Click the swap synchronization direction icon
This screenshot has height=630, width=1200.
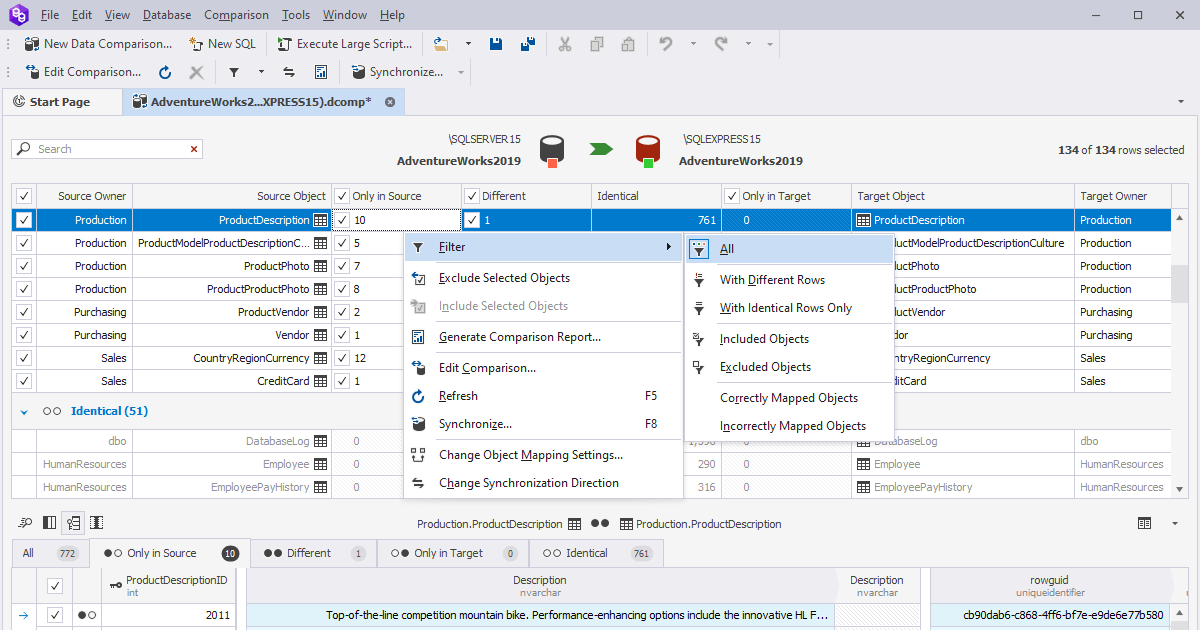(x=289, y=72)
